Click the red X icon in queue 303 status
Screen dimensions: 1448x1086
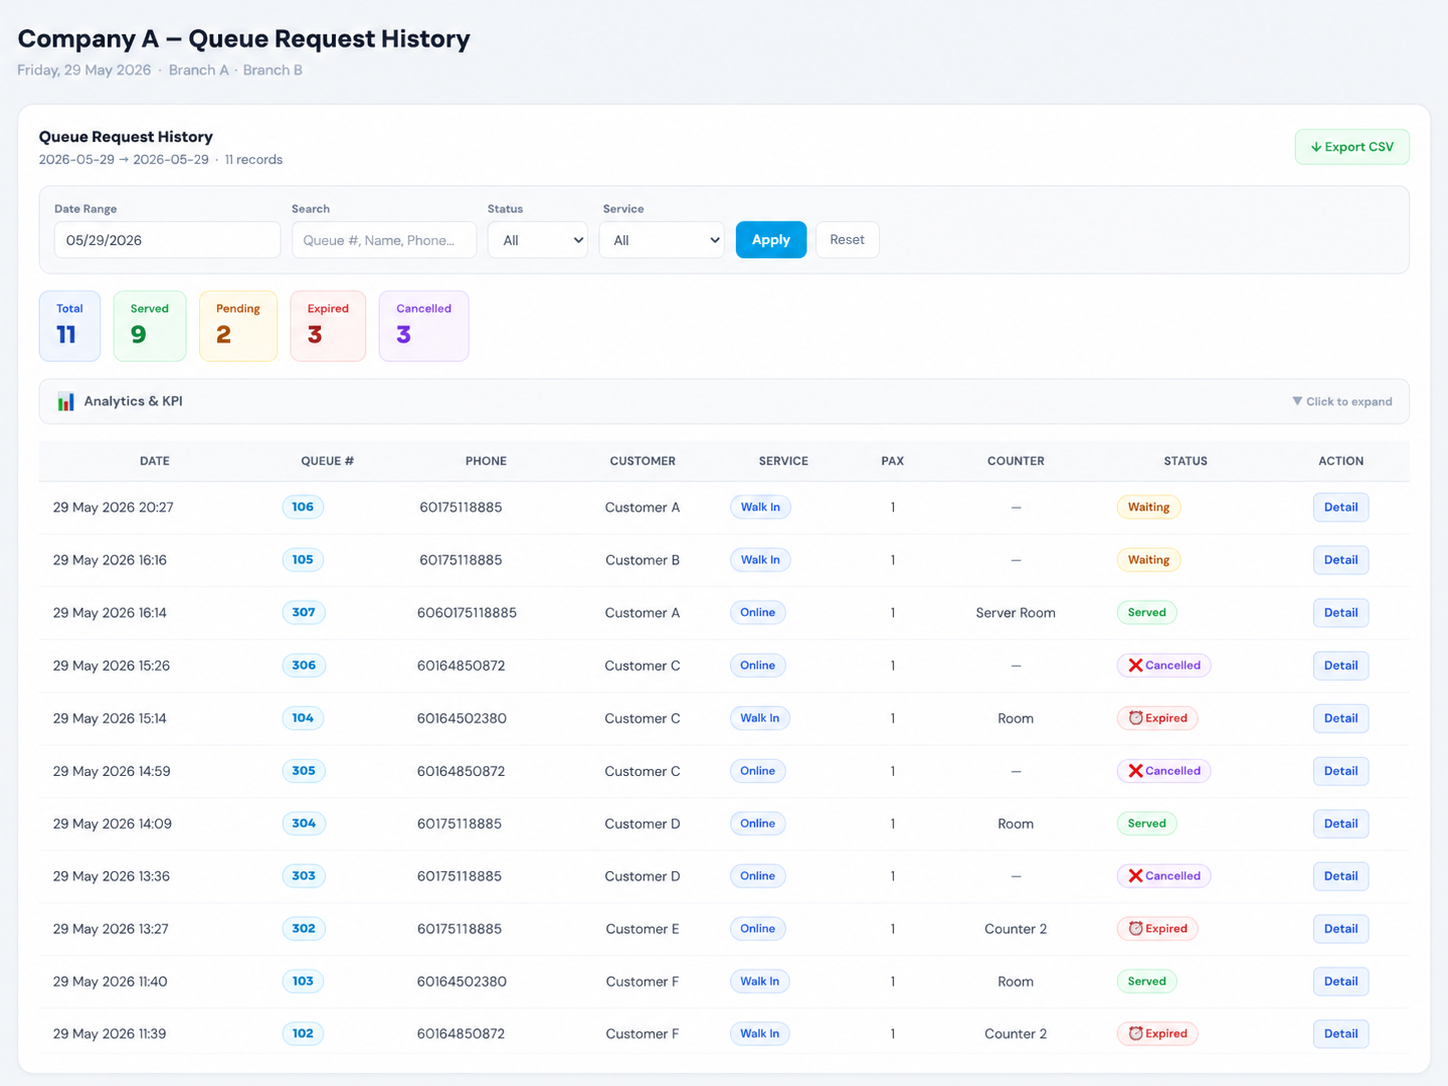[1135, 876]
